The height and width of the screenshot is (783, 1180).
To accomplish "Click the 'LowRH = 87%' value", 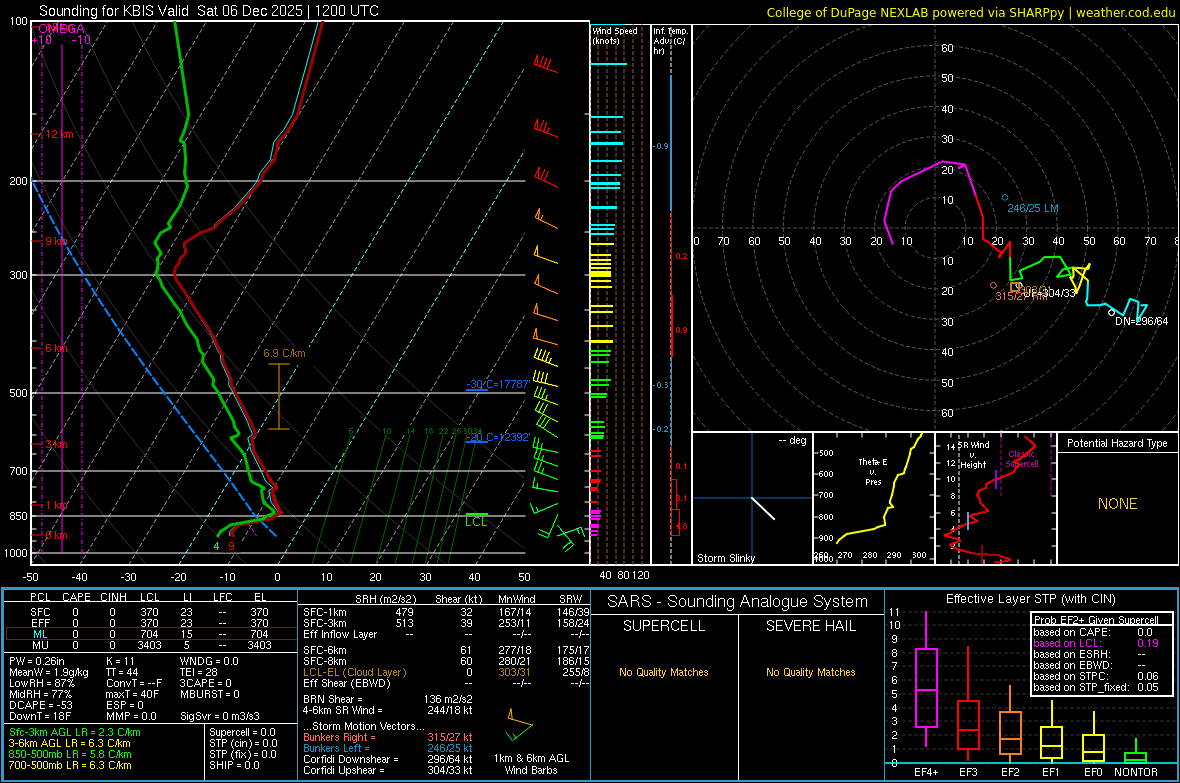I will (x=41, y=683).
